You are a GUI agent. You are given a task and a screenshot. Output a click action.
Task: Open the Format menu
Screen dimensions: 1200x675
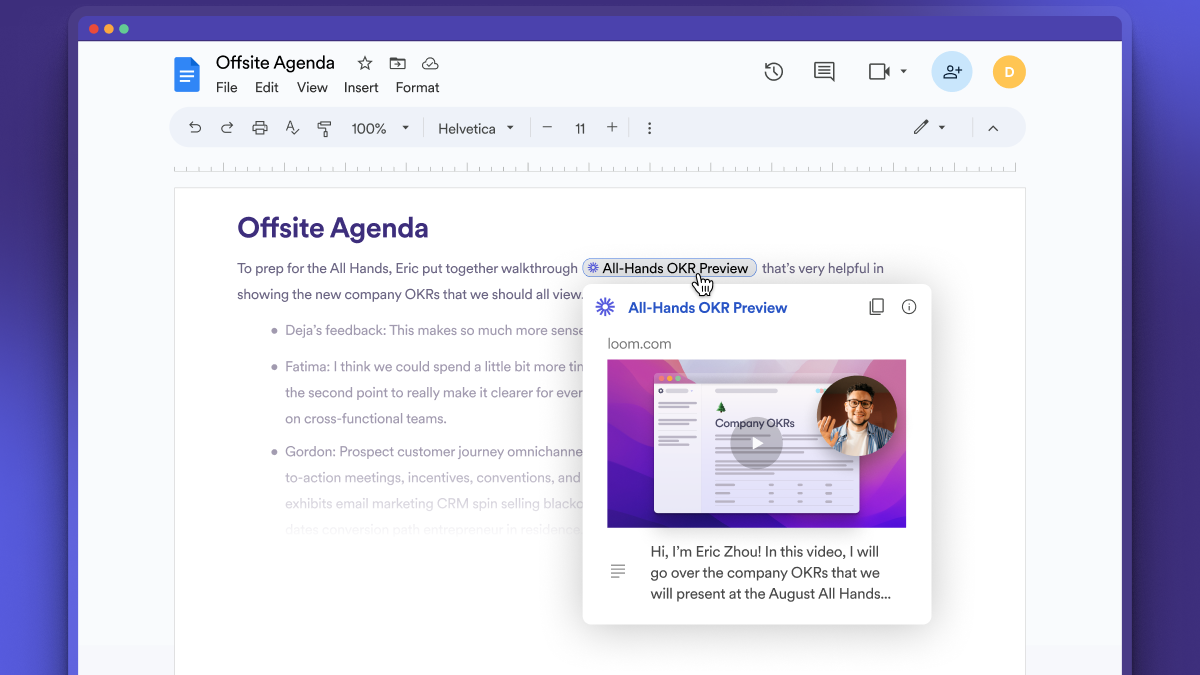point(417,87)
